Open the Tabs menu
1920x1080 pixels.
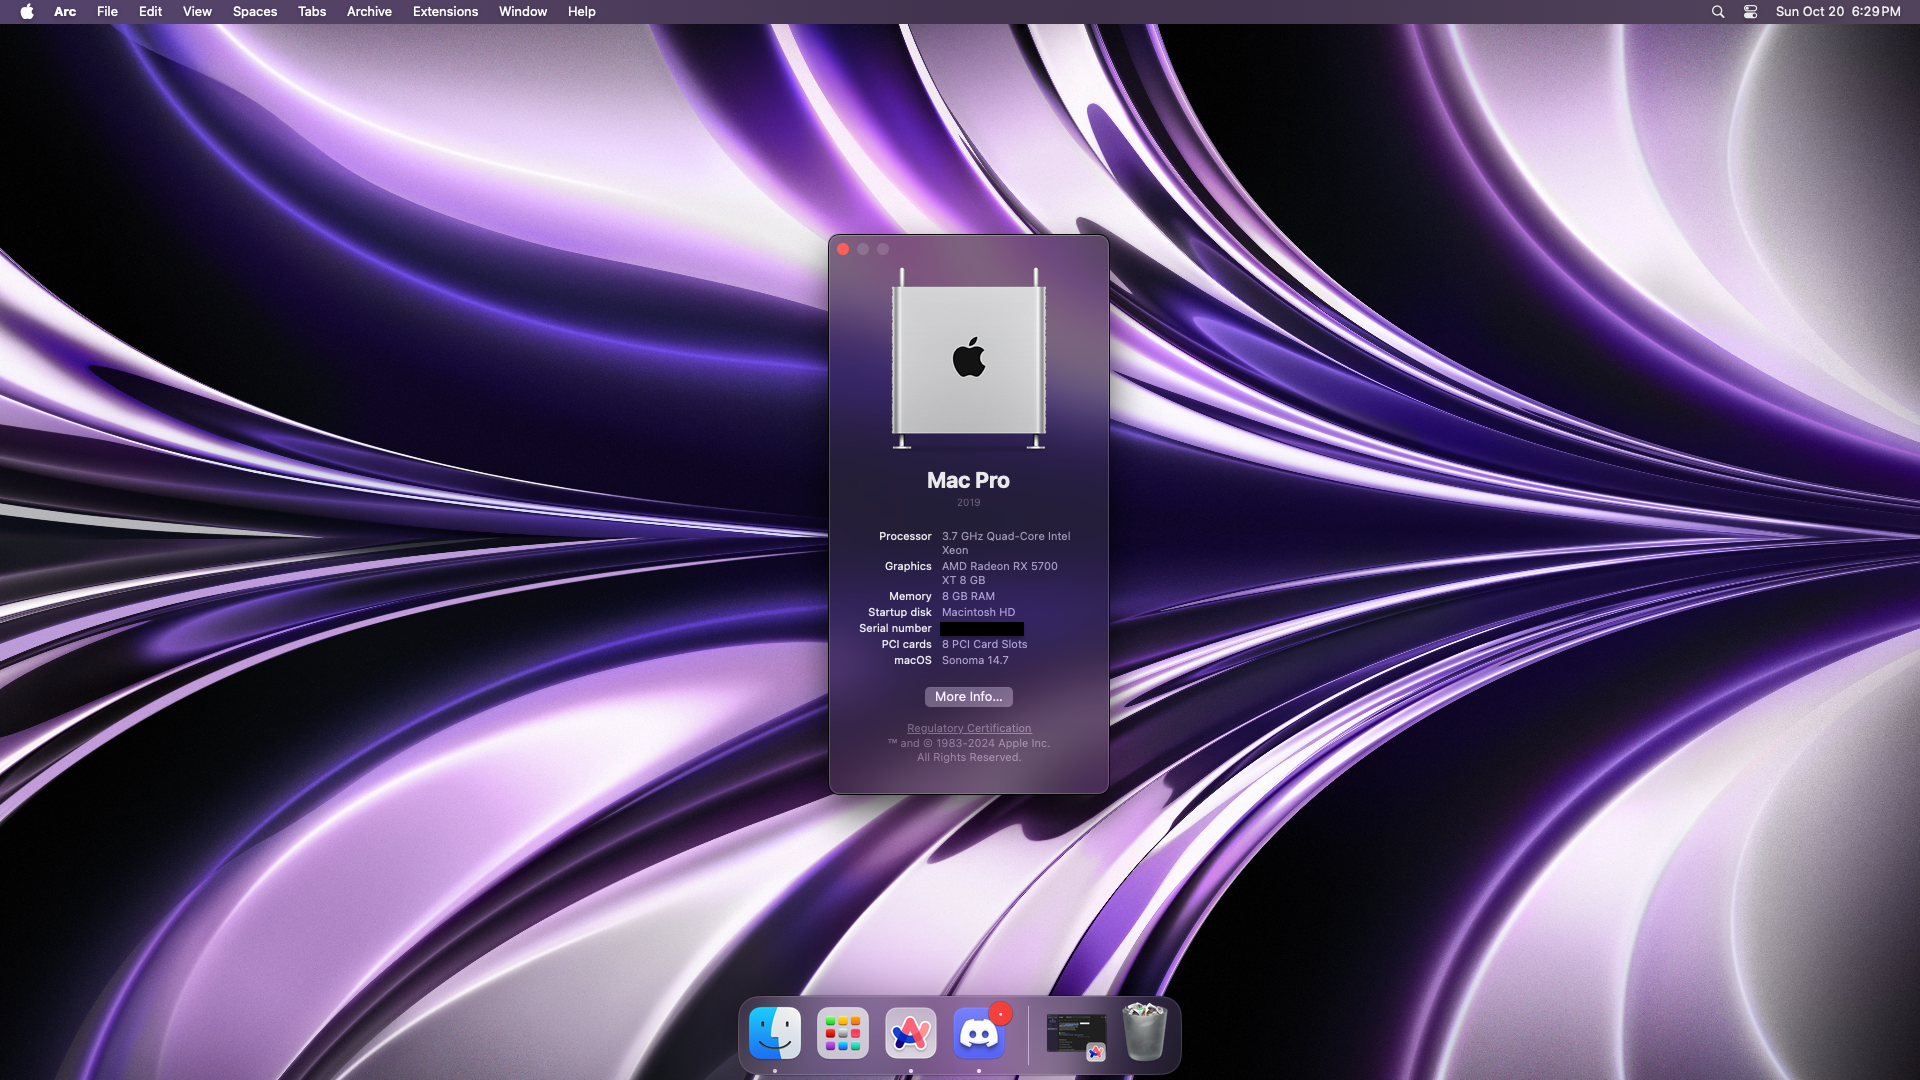(x=312, y=12)
